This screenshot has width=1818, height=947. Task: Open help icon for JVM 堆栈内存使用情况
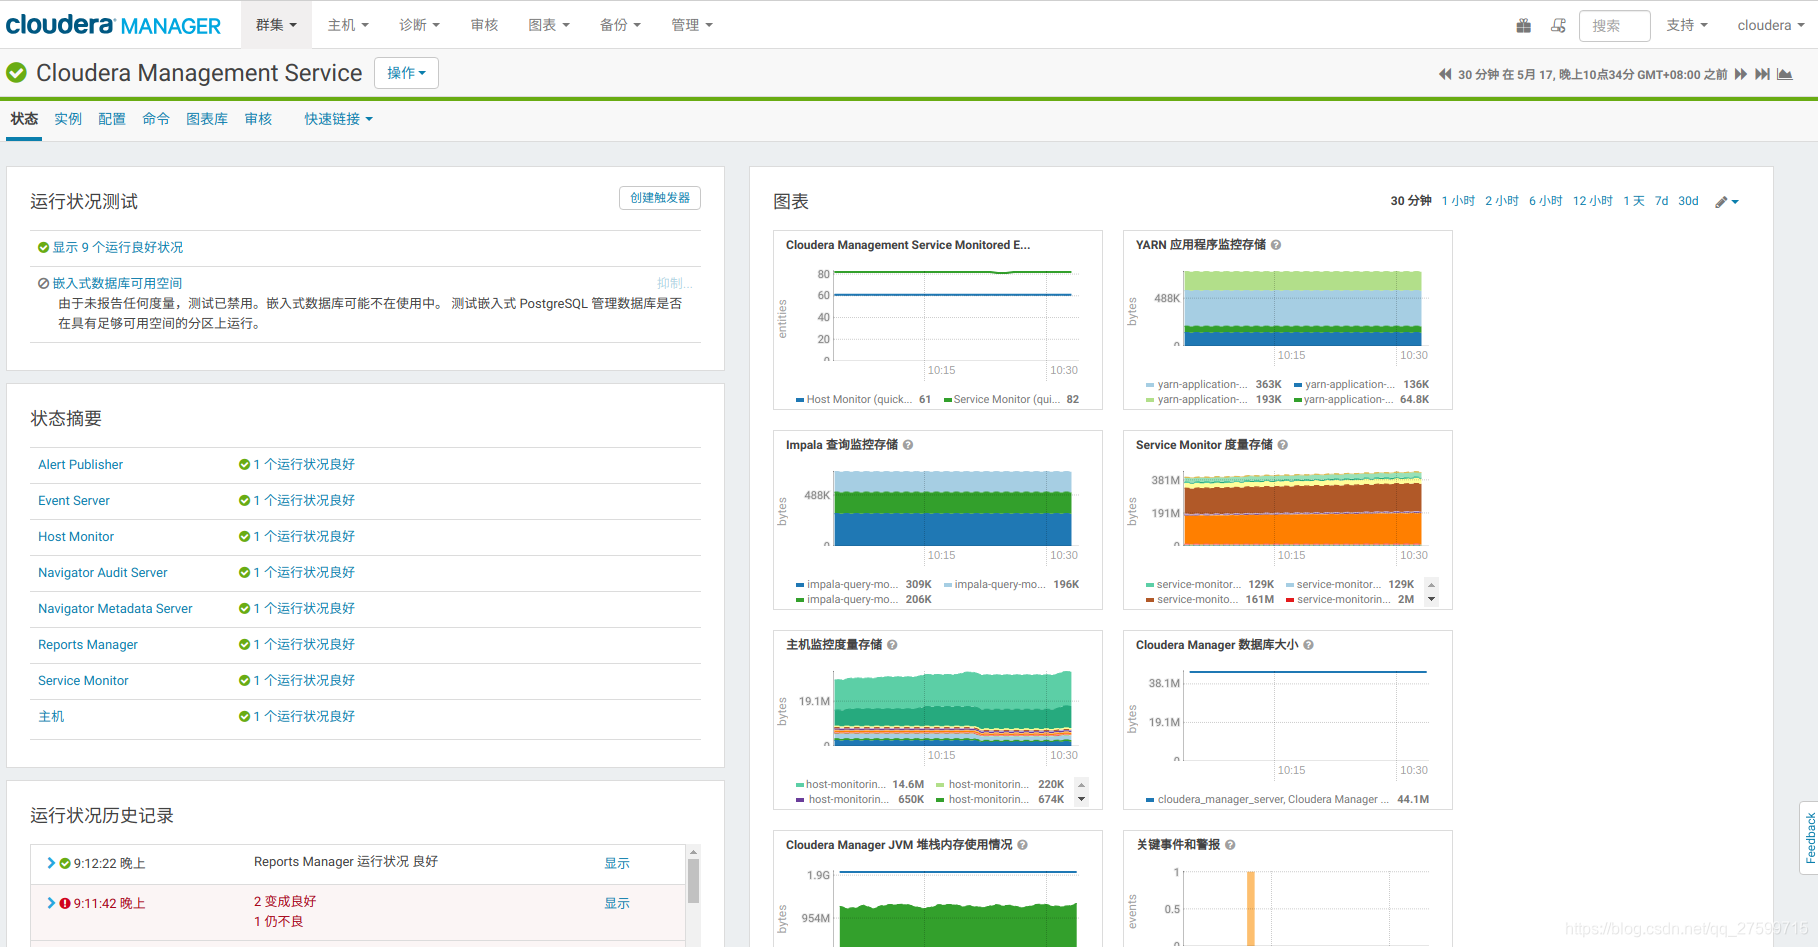(1022, 845)
